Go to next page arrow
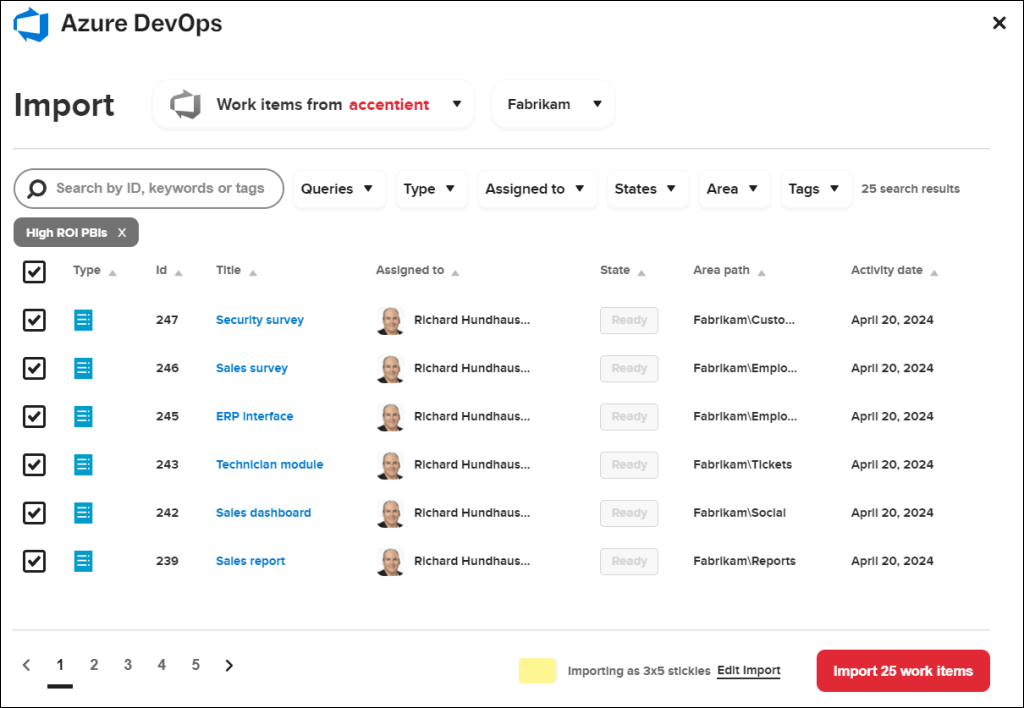 [x=229, y=665]
